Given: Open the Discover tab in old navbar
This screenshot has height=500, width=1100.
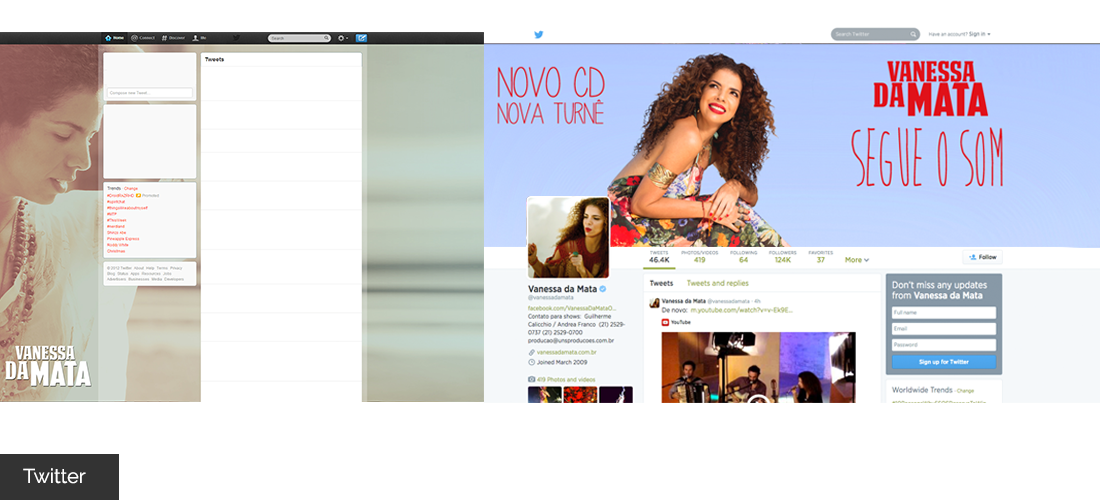Looking at the screenshot, I should click(x=173, y=38).
